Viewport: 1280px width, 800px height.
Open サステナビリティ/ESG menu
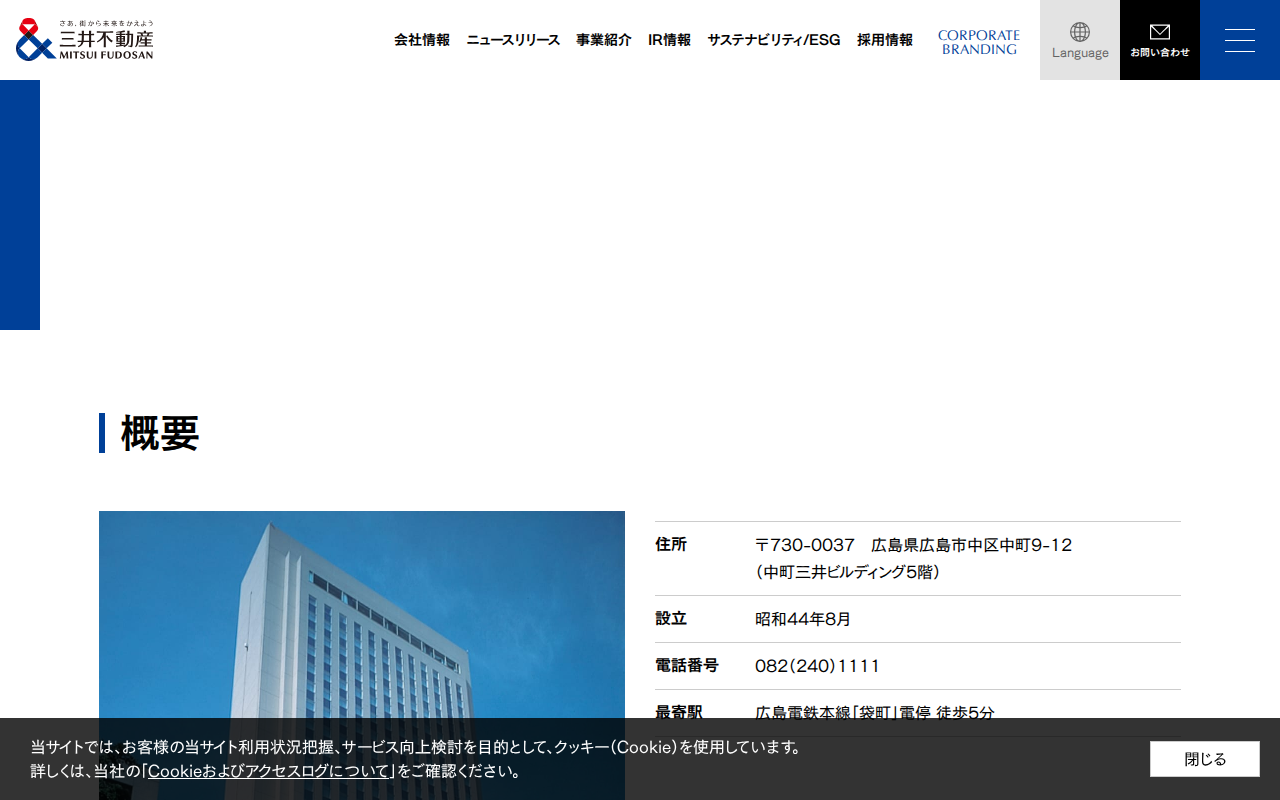click(774, 40)
